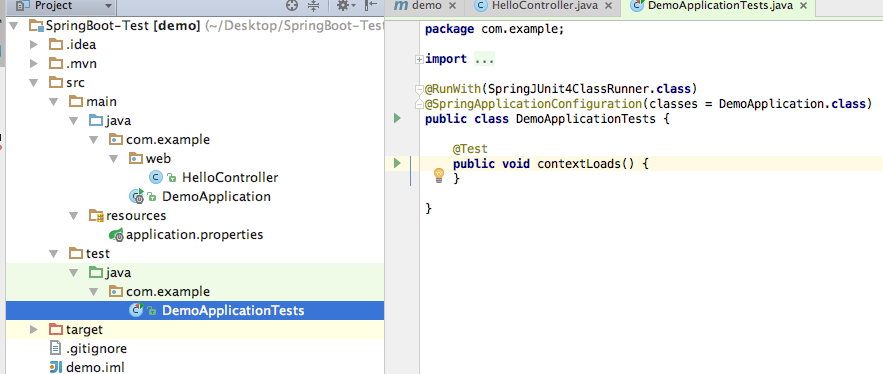Hide the Project tool window
Image resolution: width=883 pixels, height=374 pixels.
[x=371, y=6]
